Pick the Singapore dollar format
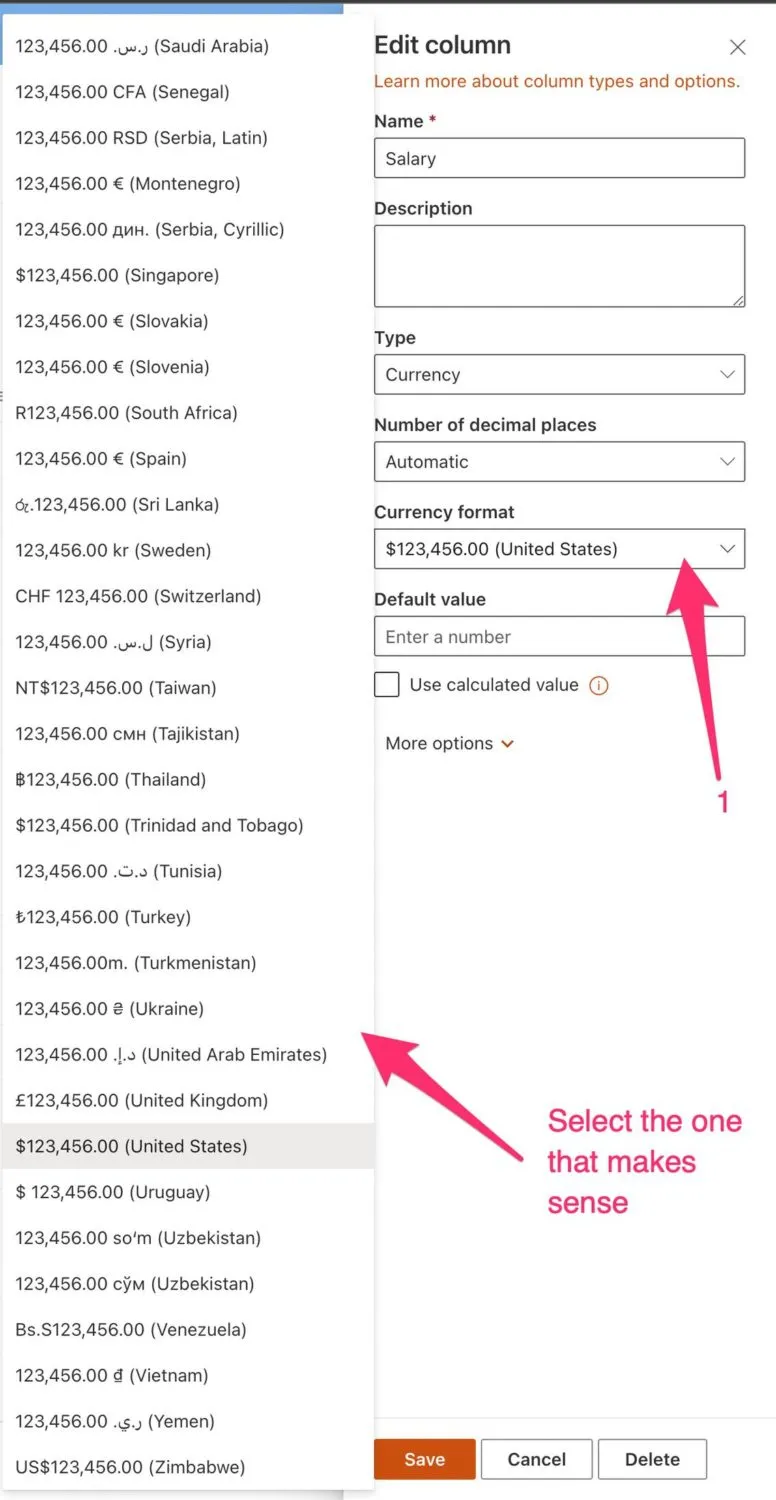 [117, 276]
